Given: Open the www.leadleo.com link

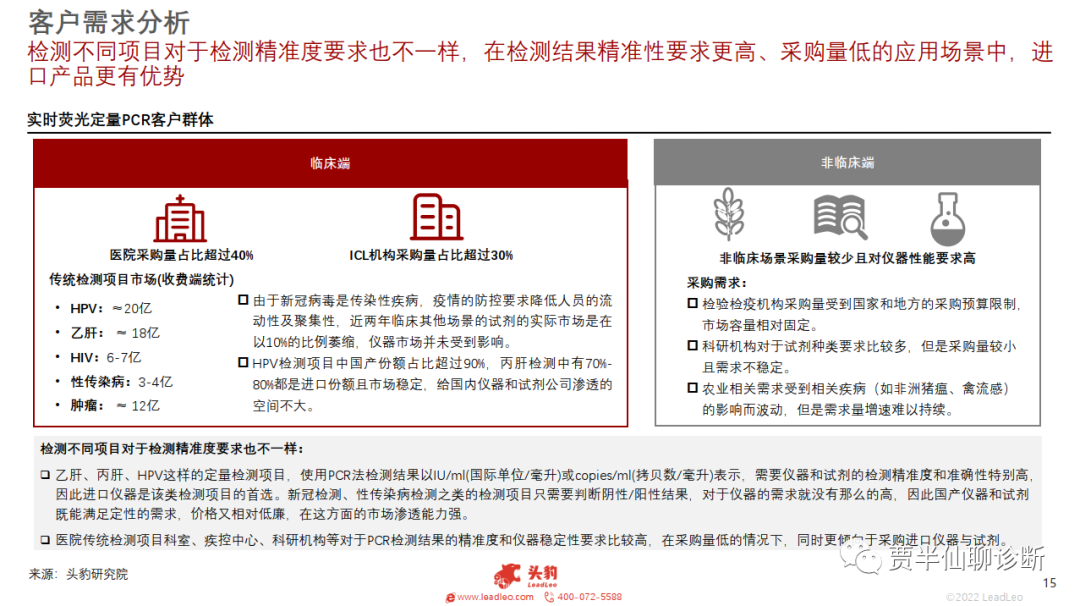Looking at the screenshot, I should pos(488,597).
